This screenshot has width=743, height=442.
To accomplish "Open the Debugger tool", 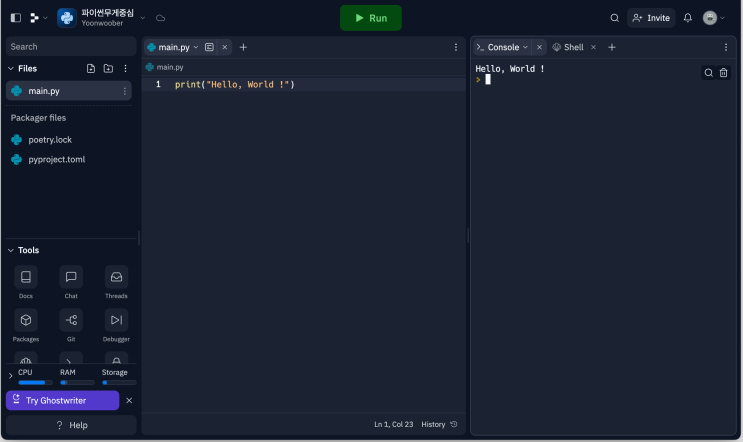I will (116, 320).
